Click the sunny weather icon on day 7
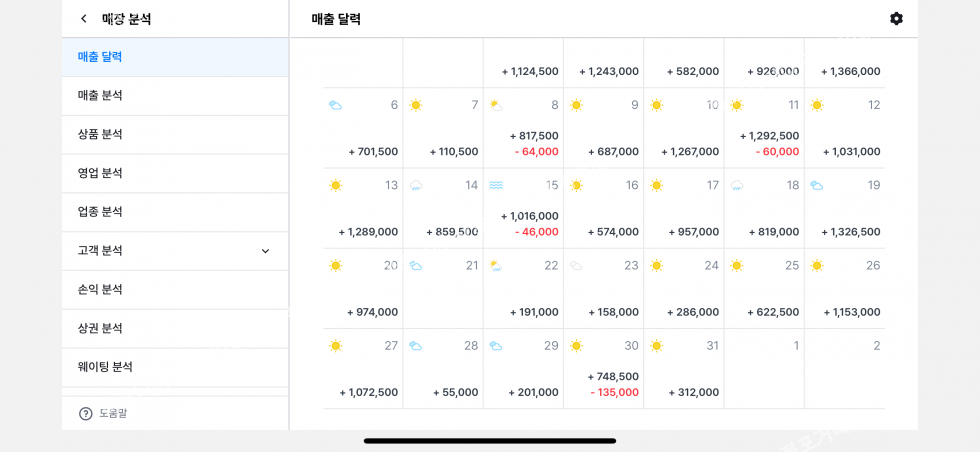980x452 pixels. (416, 105)
